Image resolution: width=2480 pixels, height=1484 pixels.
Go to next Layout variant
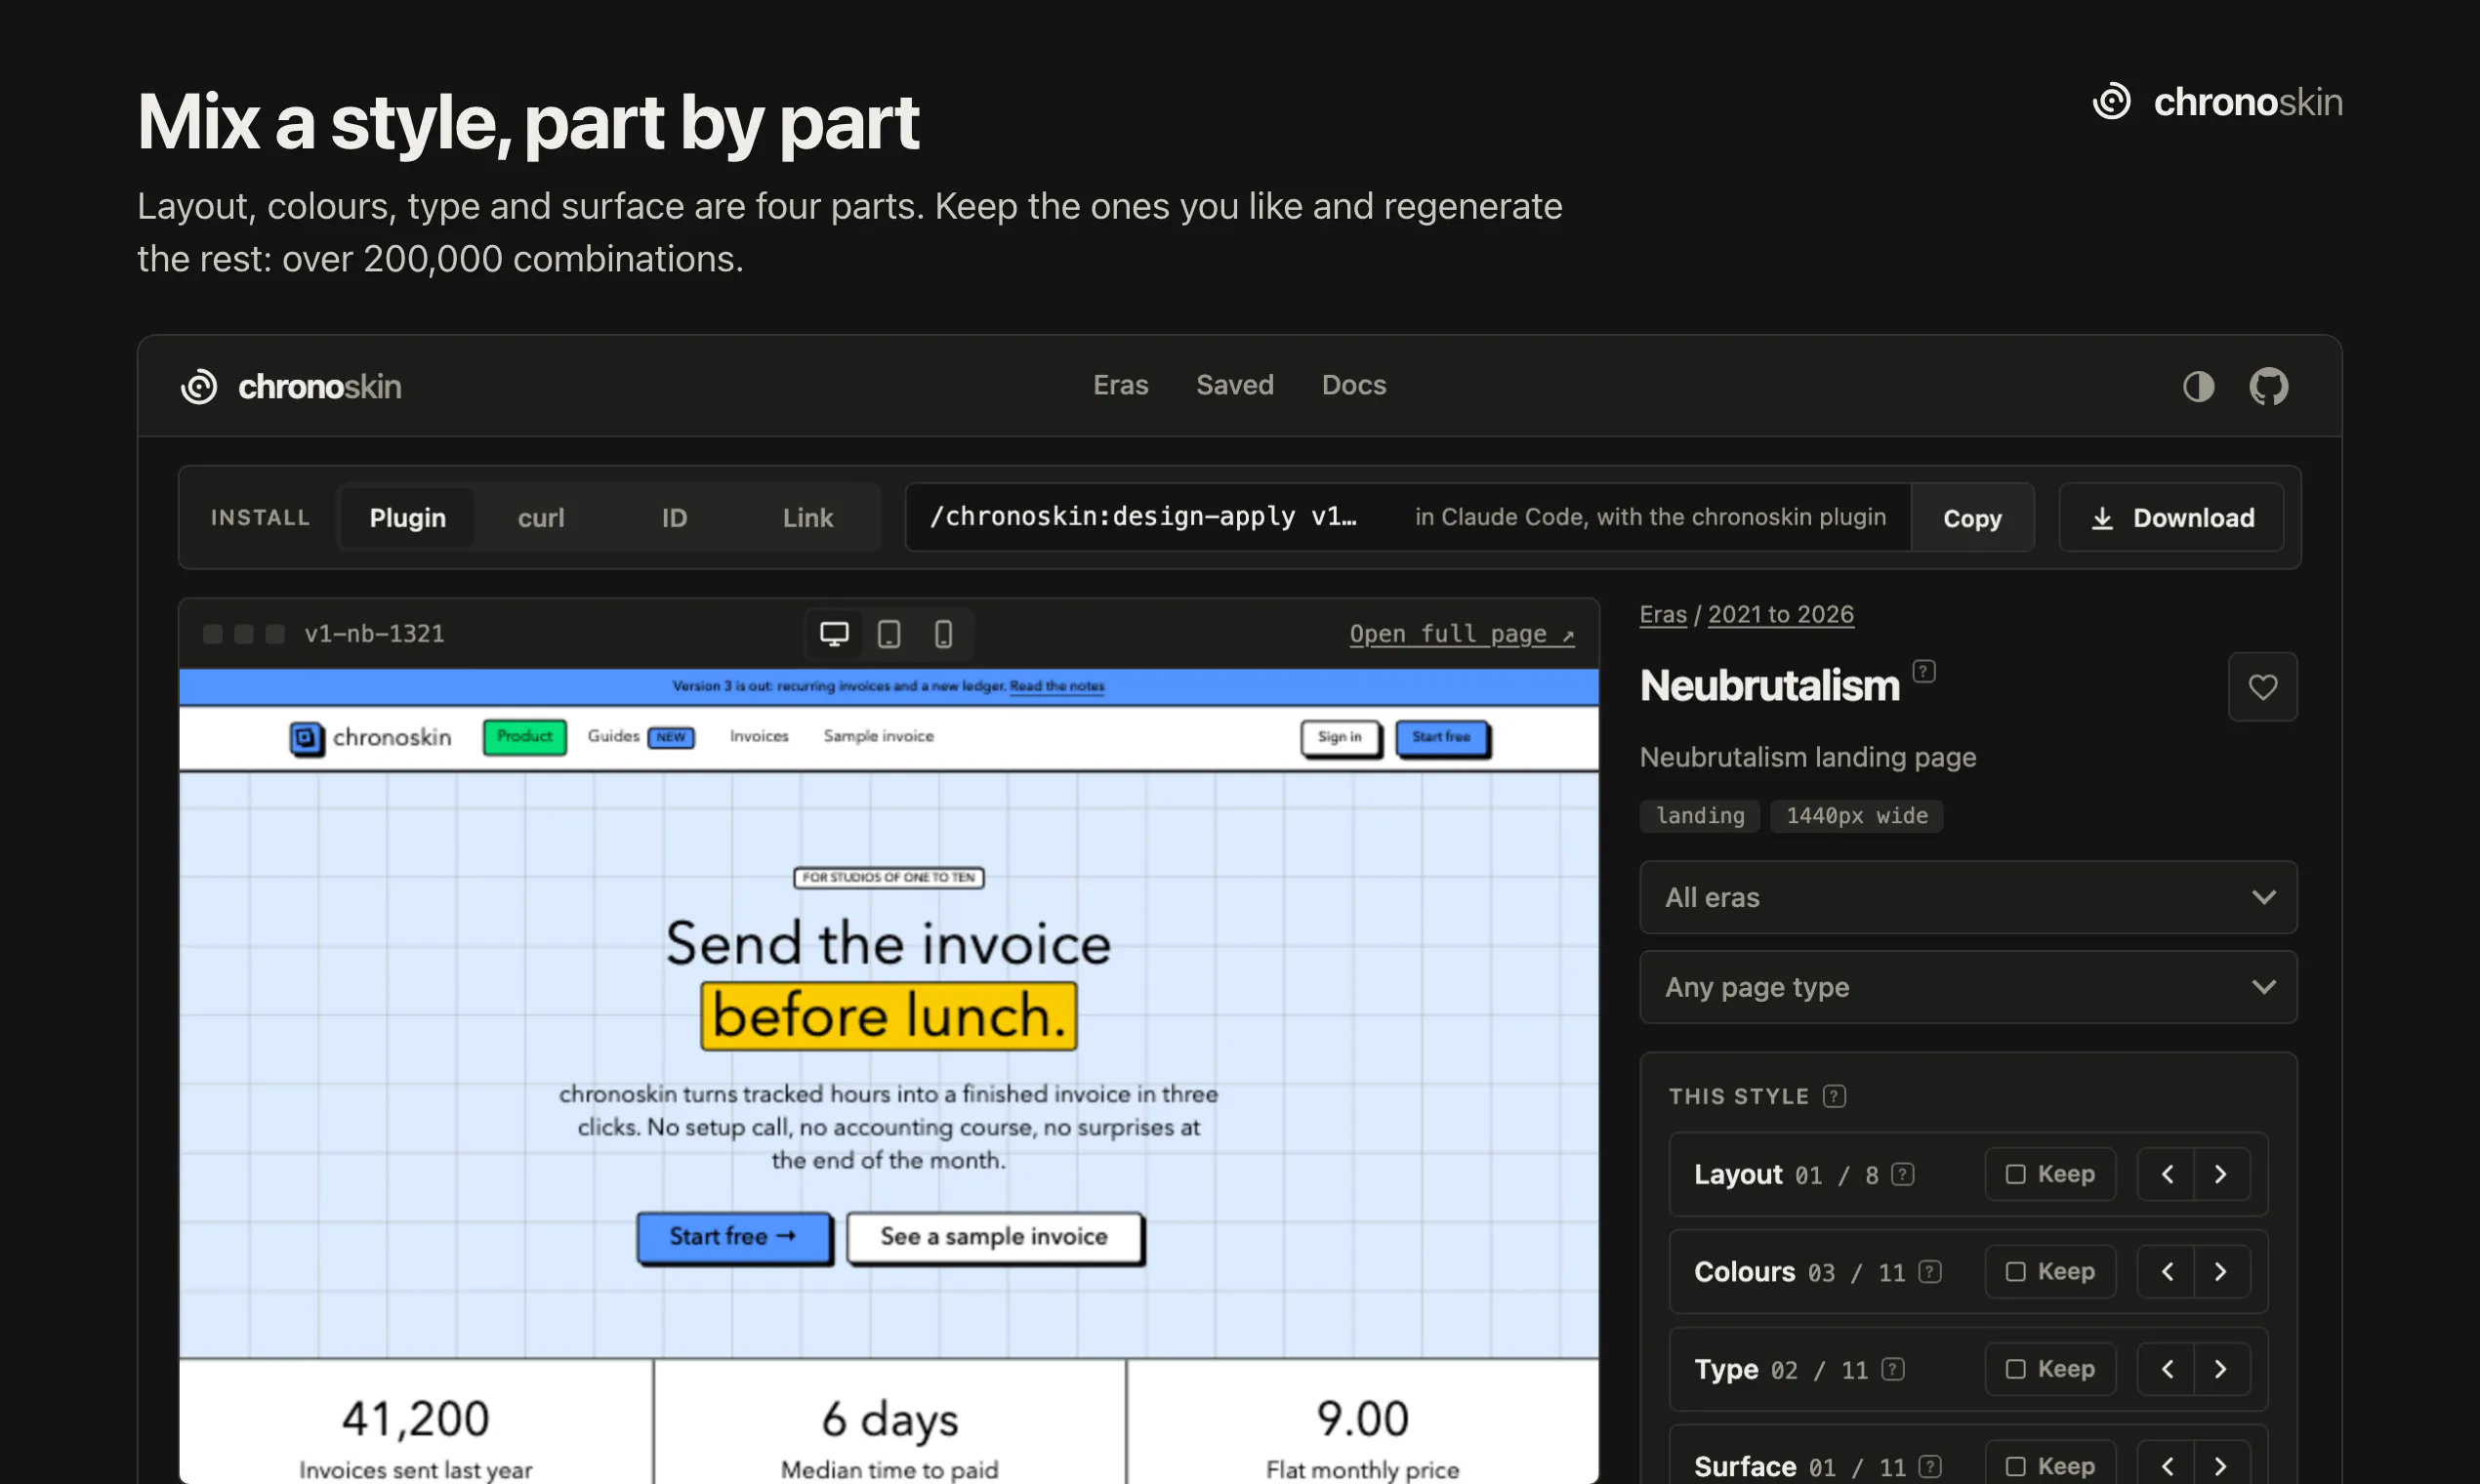click(2222, 1174)
